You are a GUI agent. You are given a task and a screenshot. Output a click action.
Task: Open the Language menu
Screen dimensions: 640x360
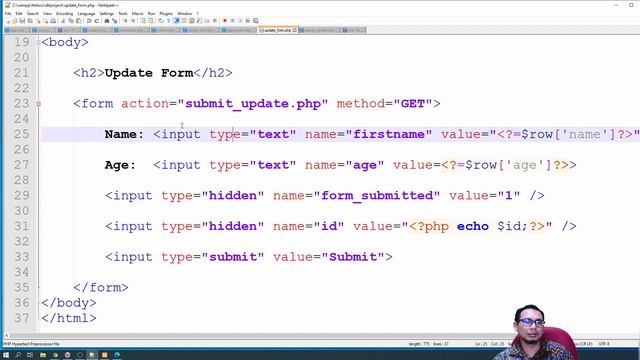[86, 13]
